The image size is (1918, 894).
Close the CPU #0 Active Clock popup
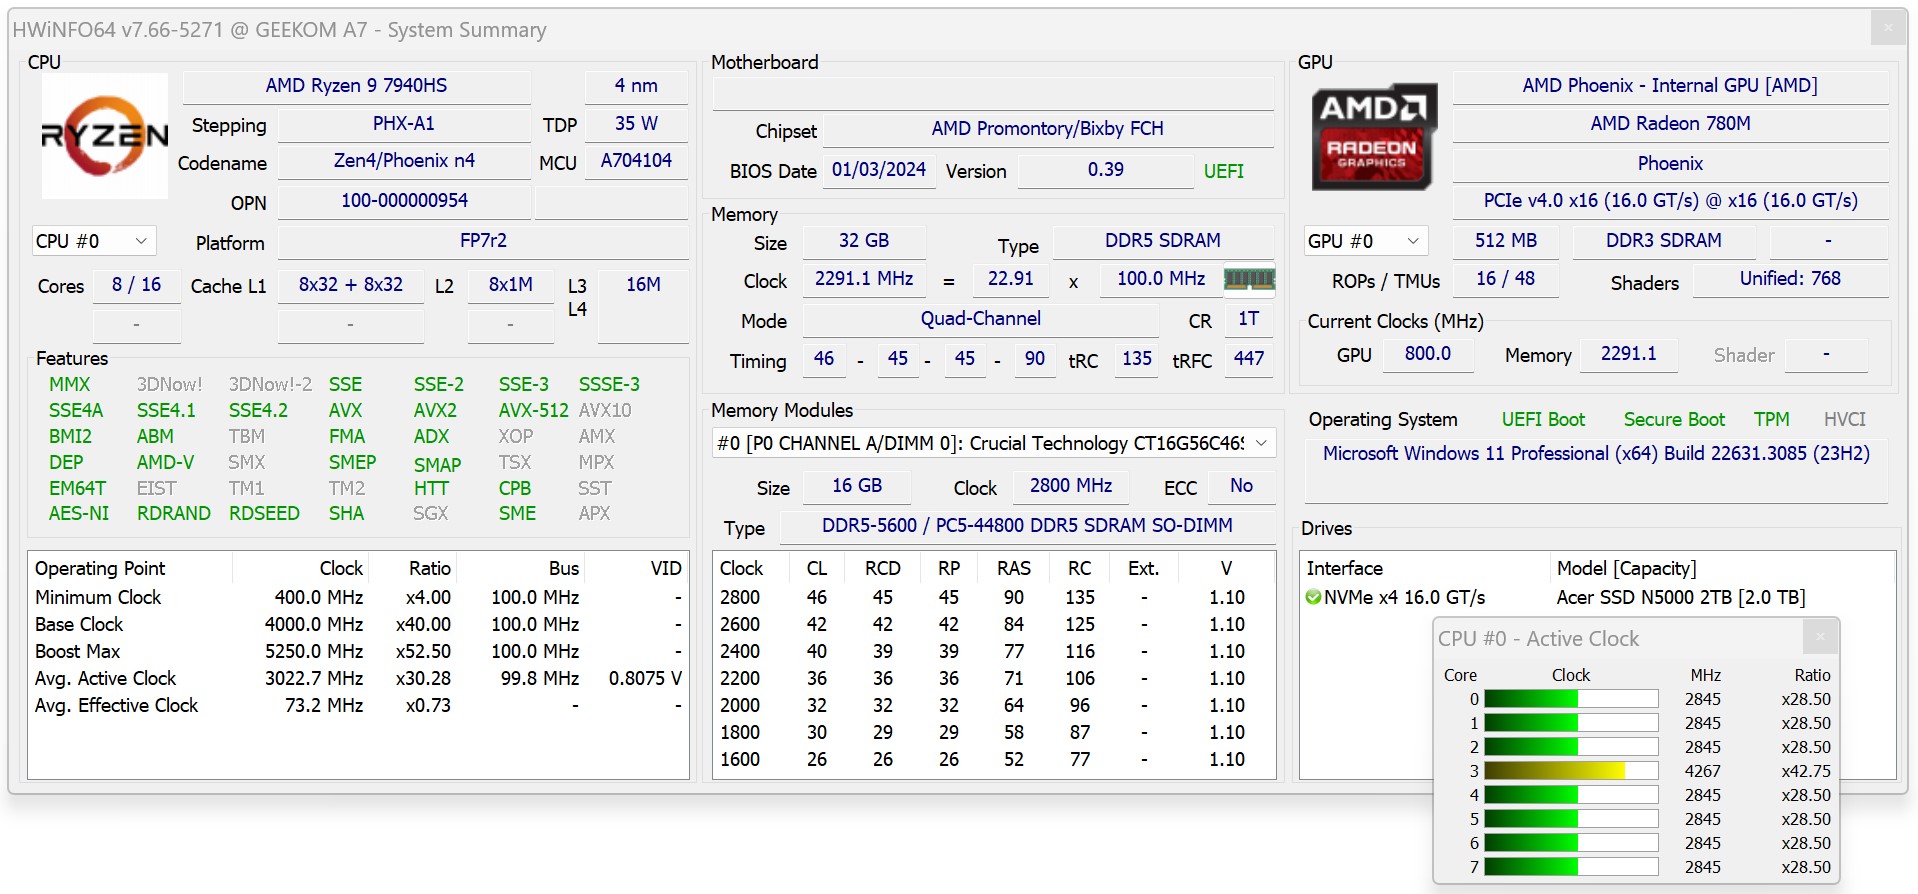point(1820,637)
